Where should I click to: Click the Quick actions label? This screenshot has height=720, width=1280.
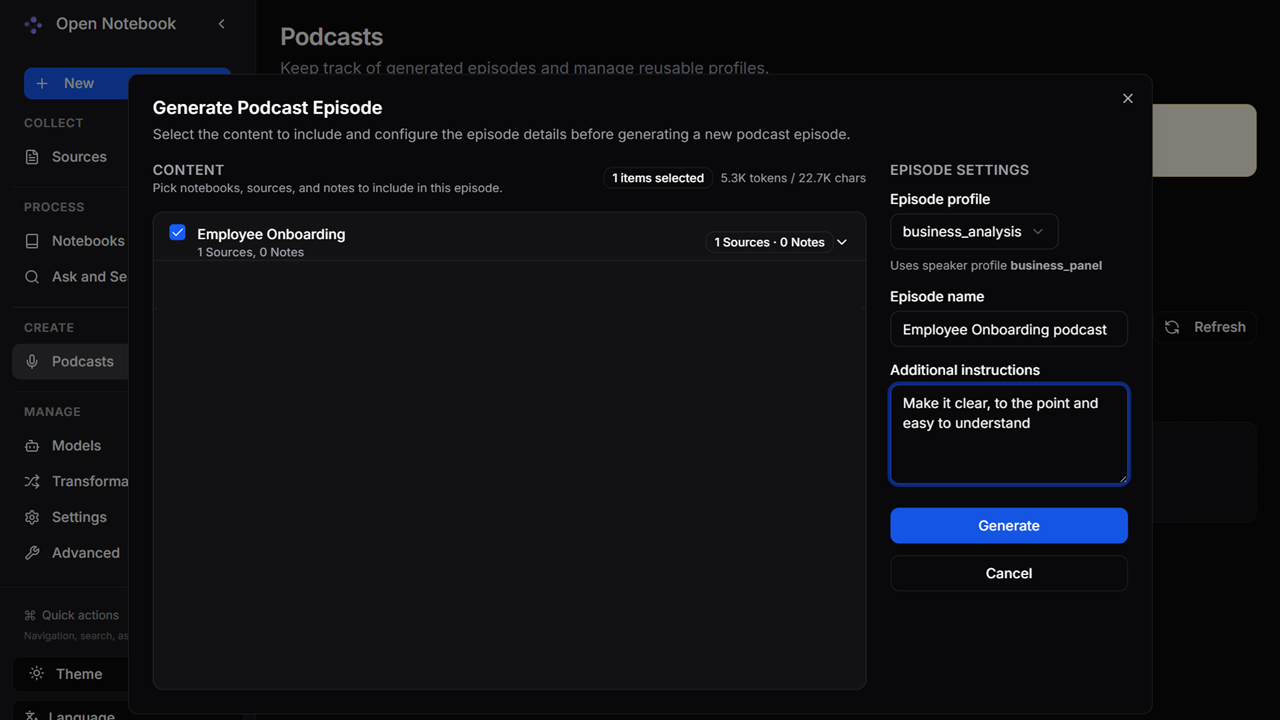(x=80, y=616)
